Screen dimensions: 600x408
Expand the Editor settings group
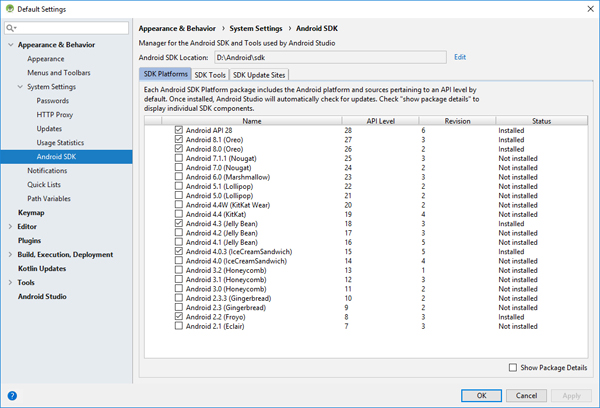click(x=11, y=227)
